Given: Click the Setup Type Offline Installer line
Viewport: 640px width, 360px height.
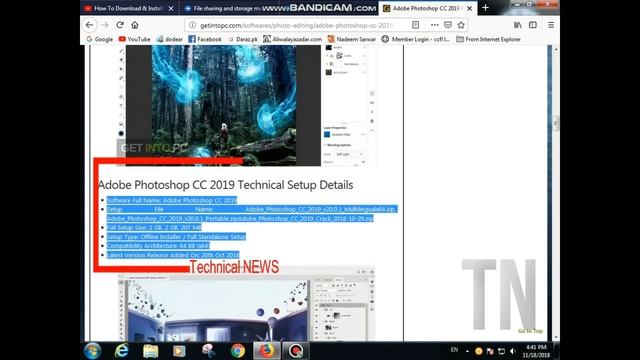Looking at the screenshot, I should [176, 237].
